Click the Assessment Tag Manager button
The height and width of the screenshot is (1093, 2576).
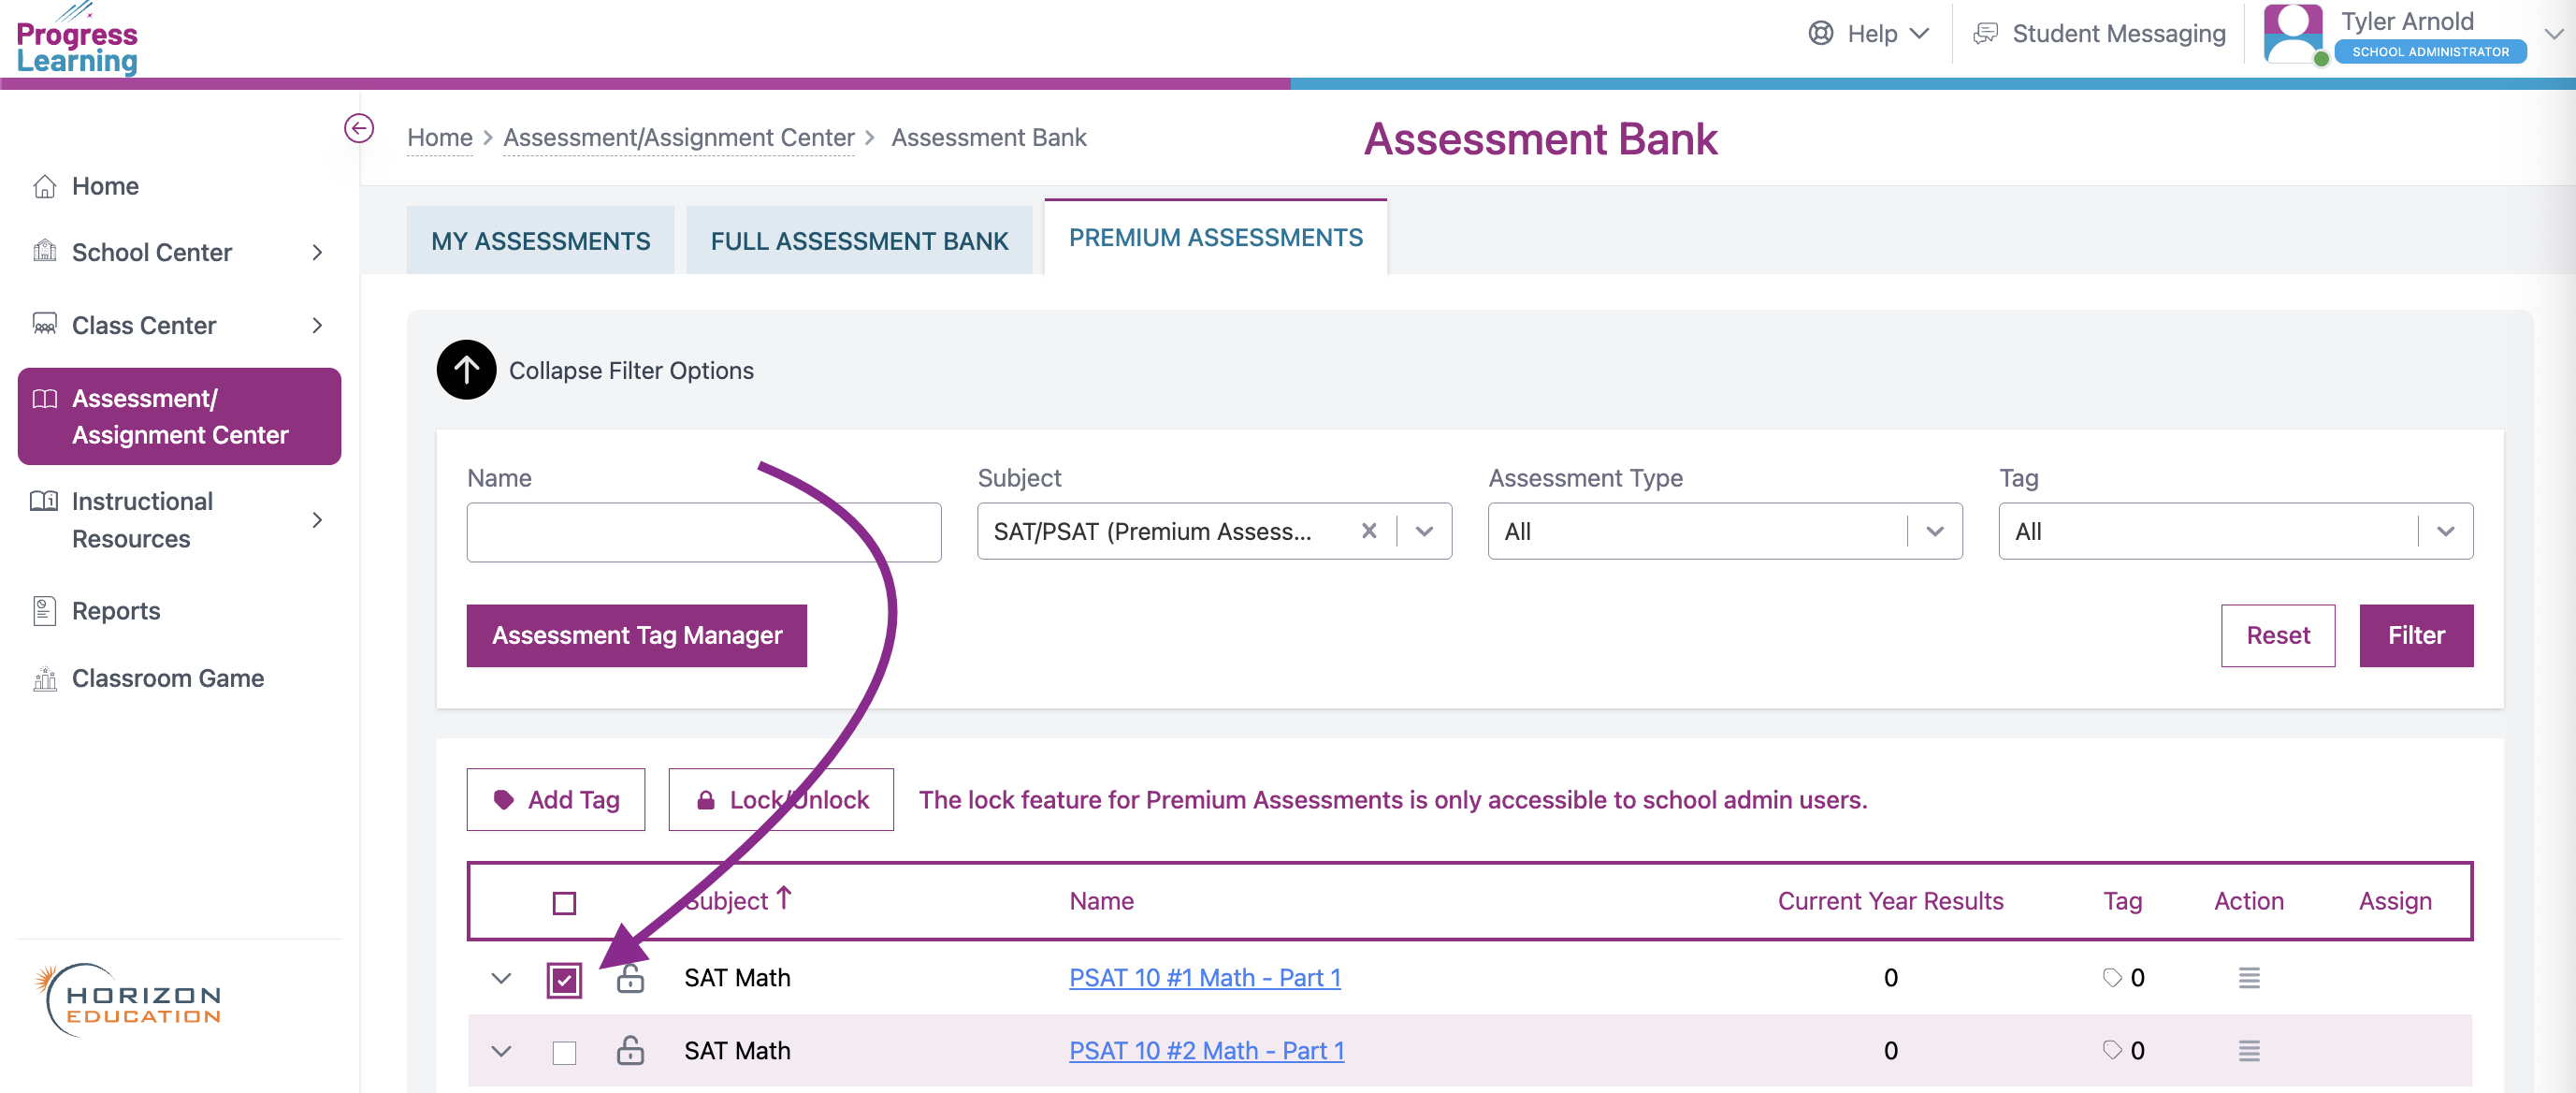click(636, 635)
